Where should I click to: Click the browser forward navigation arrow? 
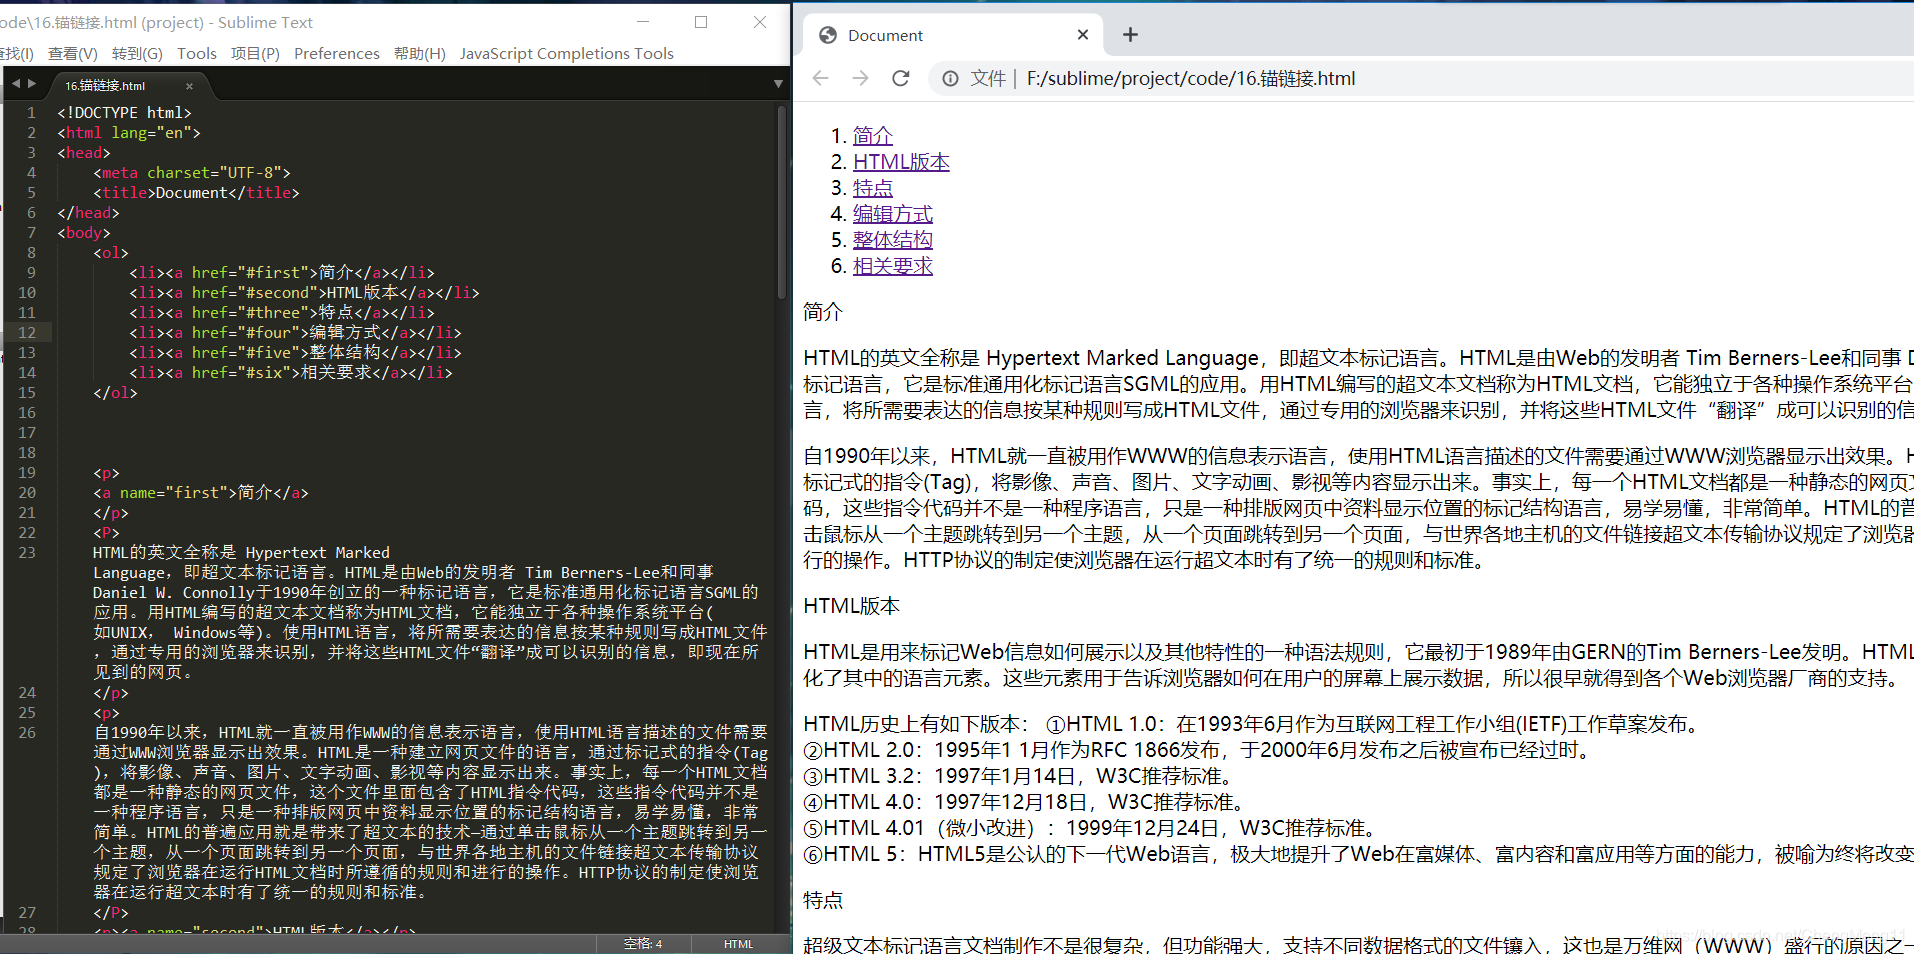pos(860,78)
